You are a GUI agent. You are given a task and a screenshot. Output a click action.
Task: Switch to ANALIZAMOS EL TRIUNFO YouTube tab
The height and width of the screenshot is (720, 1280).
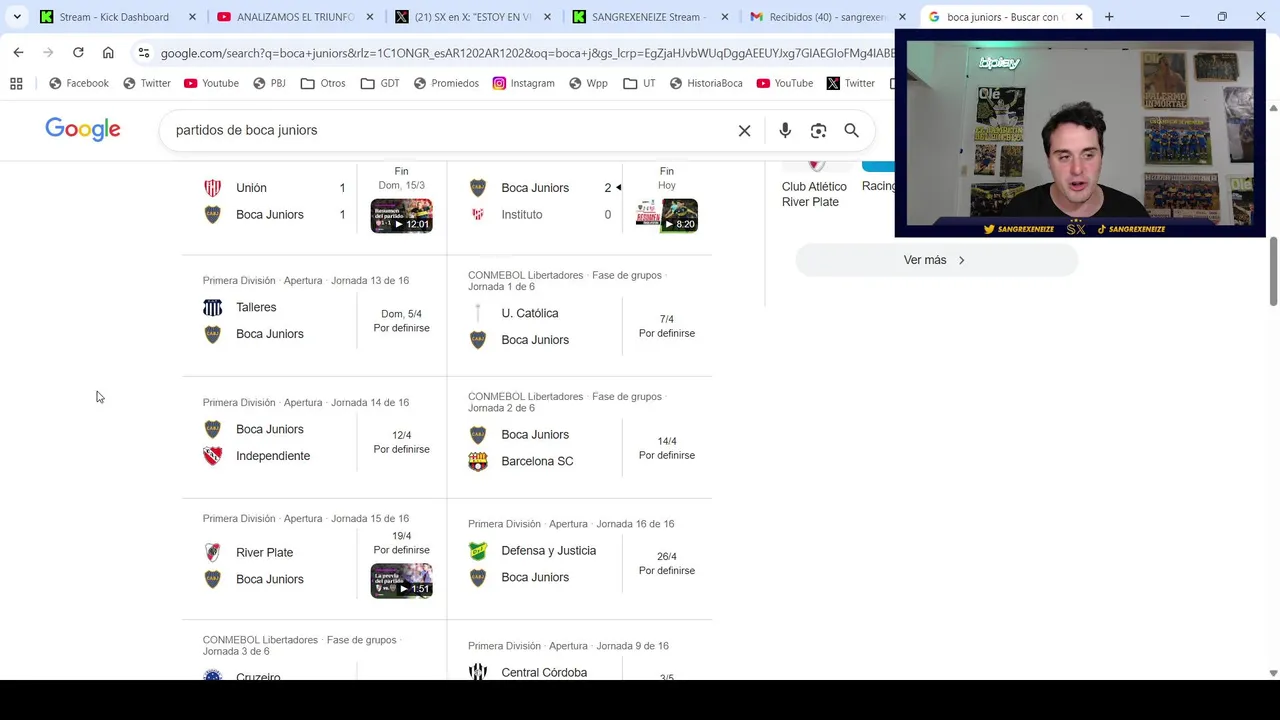coord(295,17)
